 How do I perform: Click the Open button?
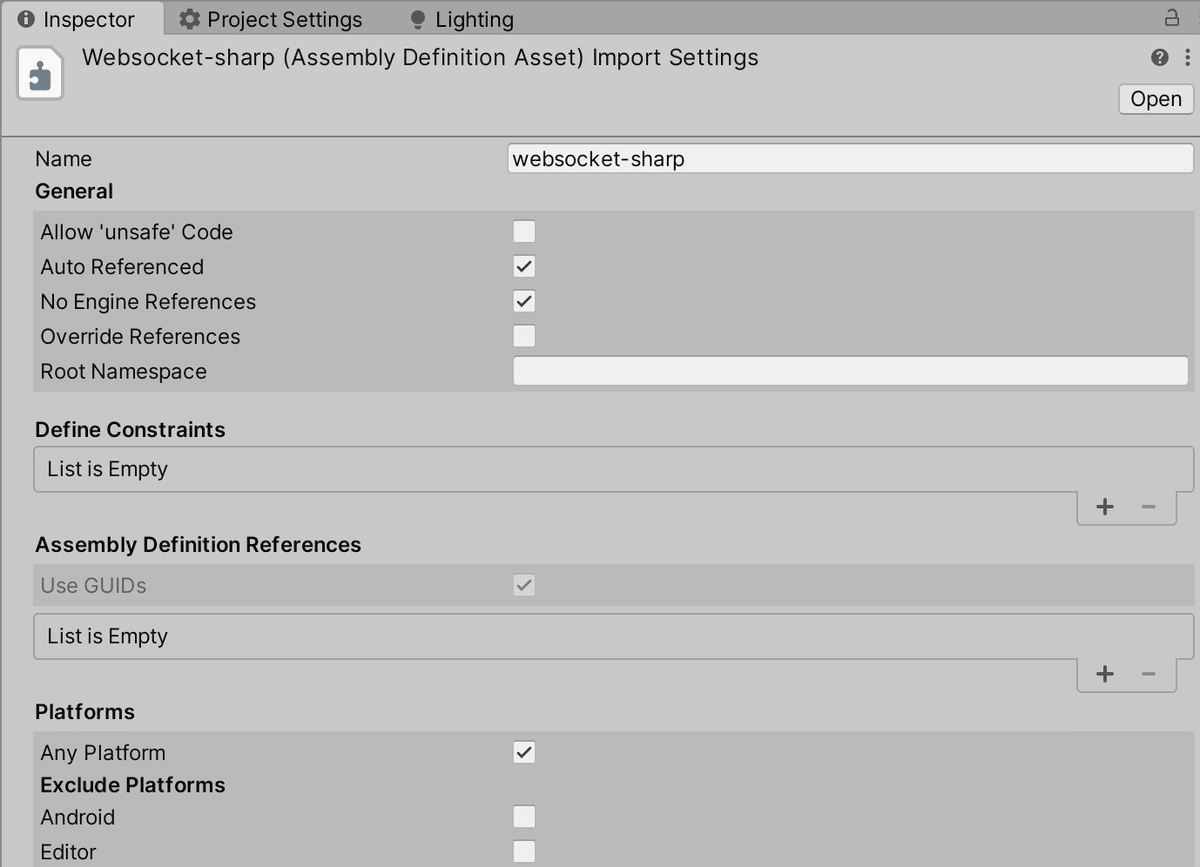[x=1155, y=99]
